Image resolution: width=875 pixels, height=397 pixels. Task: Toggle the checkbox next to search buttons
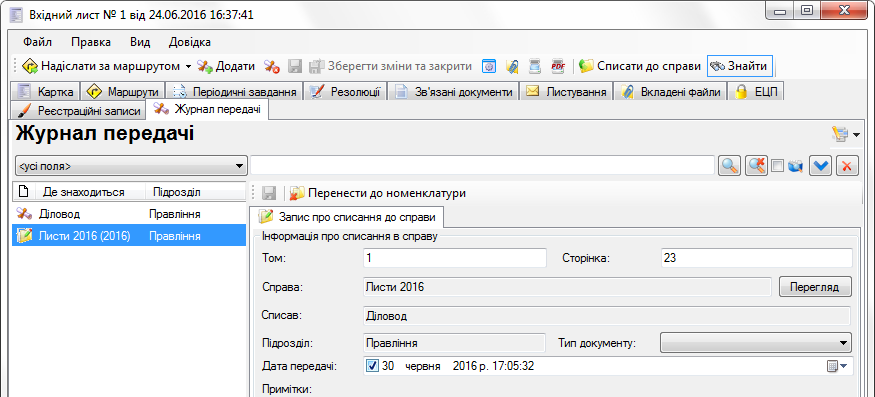pos(777,166)
